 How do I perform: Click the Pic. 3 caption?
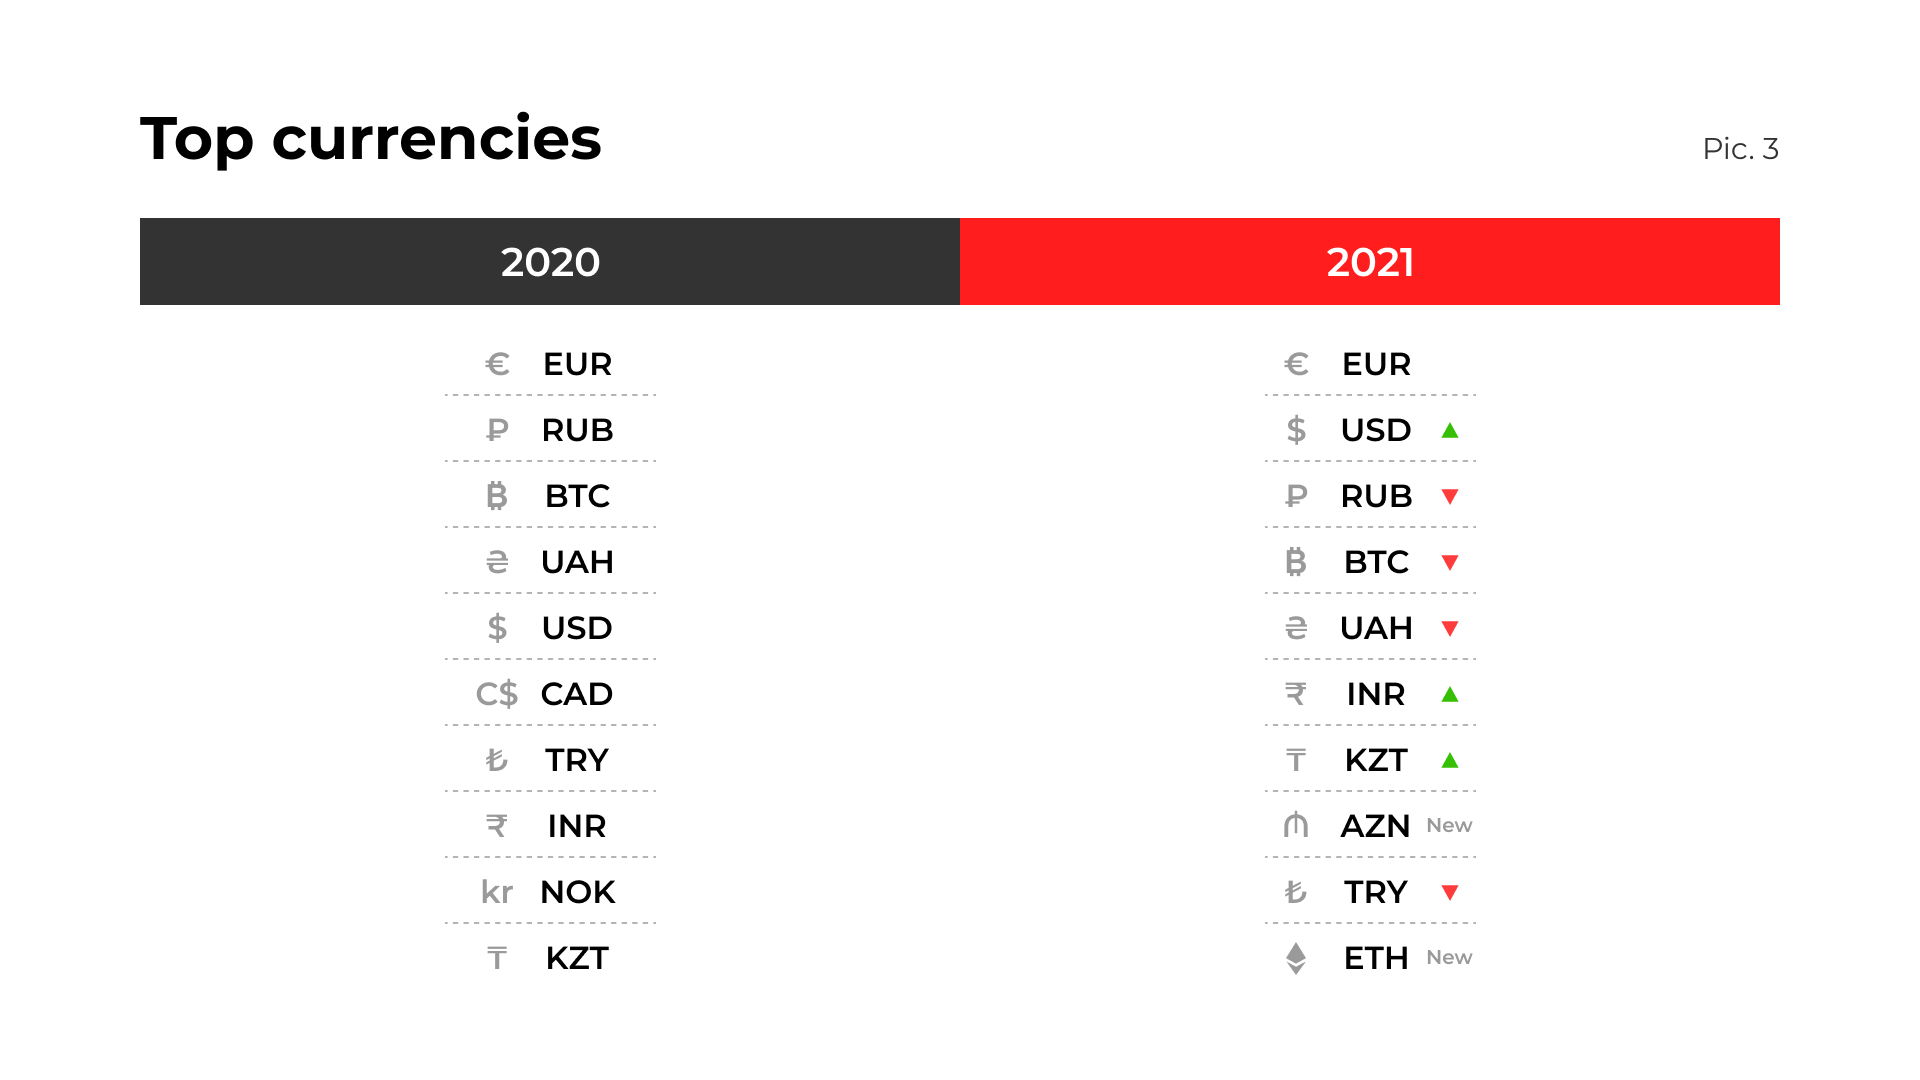[1740, 149]
